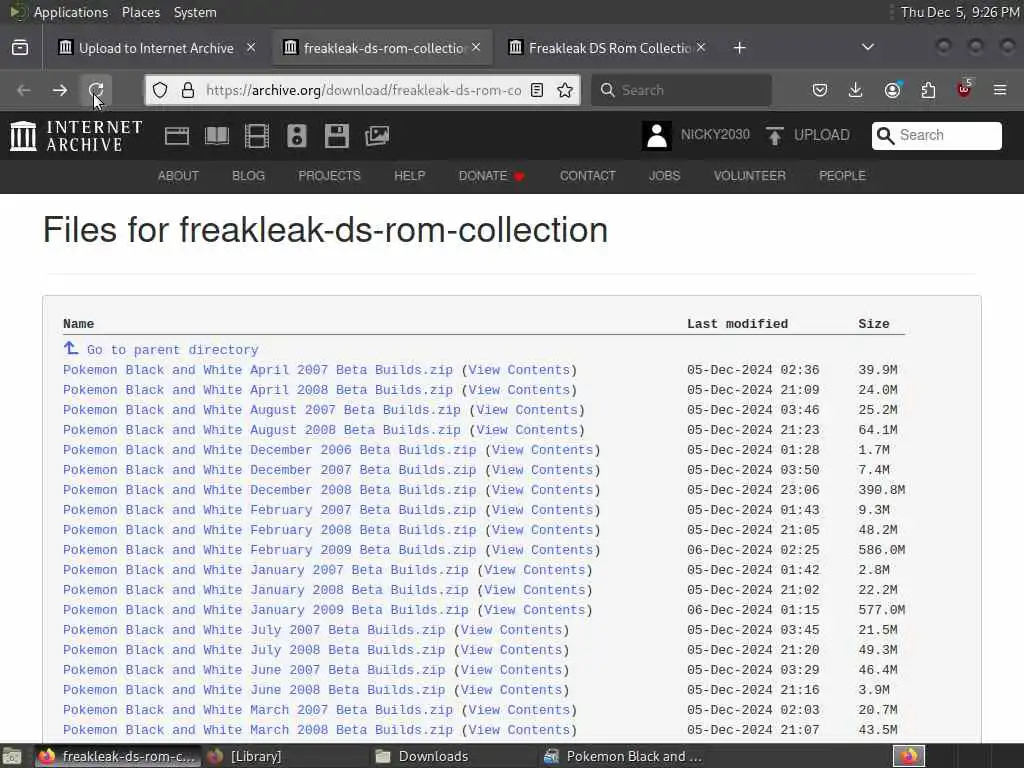This screenshot has height=768, width=1024.
Task: Open the CONTACT navigation link
Action: [x=588, y=176]
